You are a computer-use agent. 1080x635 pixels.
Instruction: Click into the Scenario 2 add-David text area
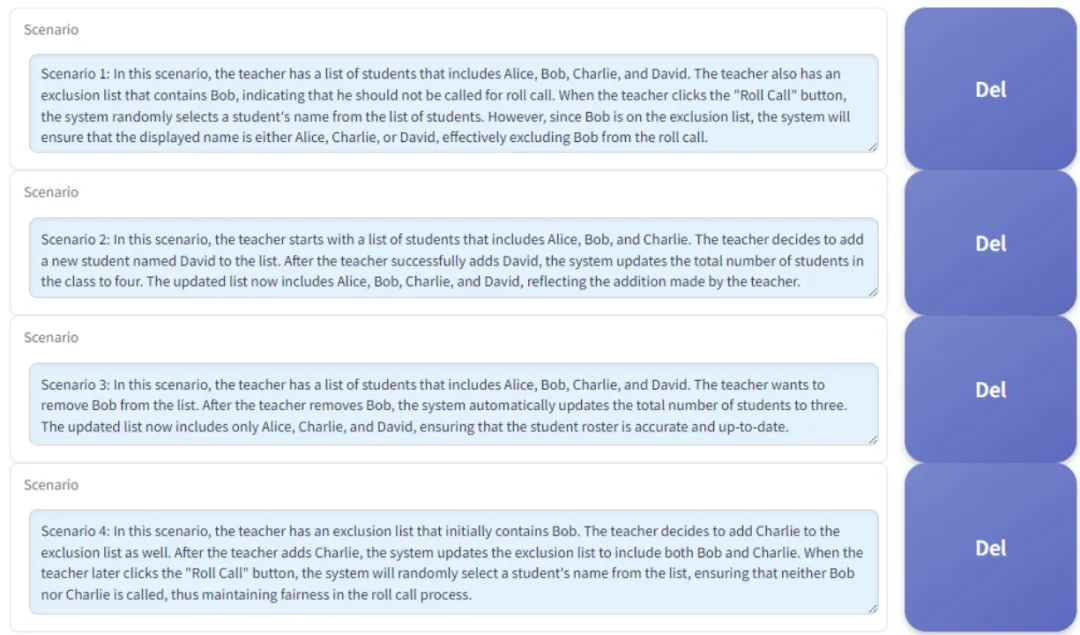tap(453, 258)
